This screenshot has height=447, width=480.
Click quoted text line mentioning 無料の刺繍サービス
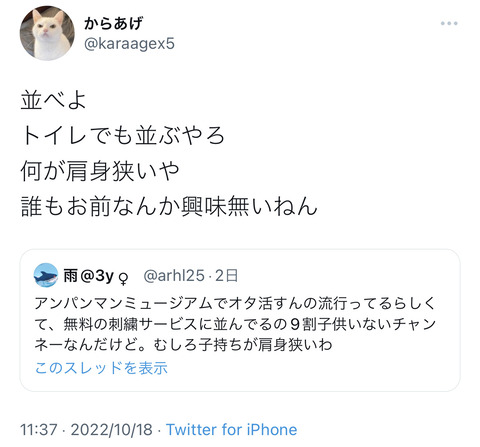[x=235, y=324]
